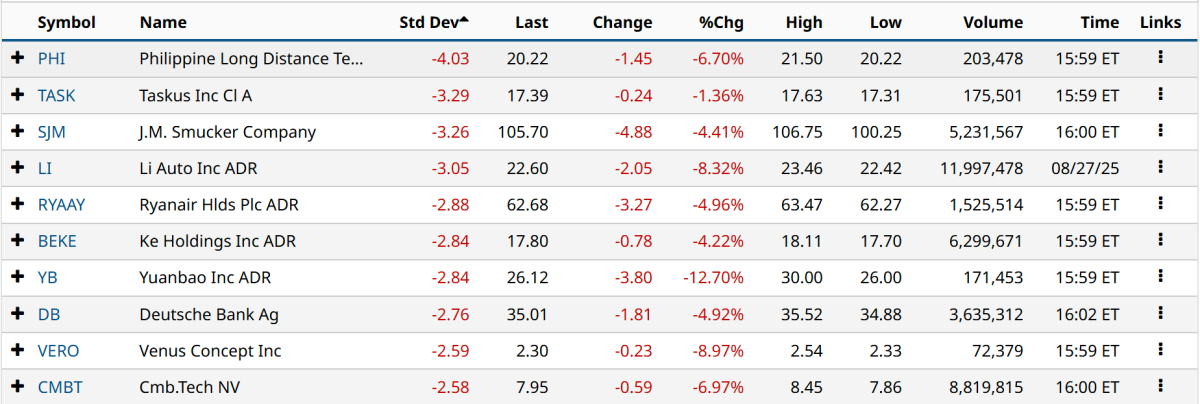The height and width of the screenshot is (404, 1200).
Task: Open the kebab menu for CMBT row
Action: pyautogui.click(x=1160, y=386)
